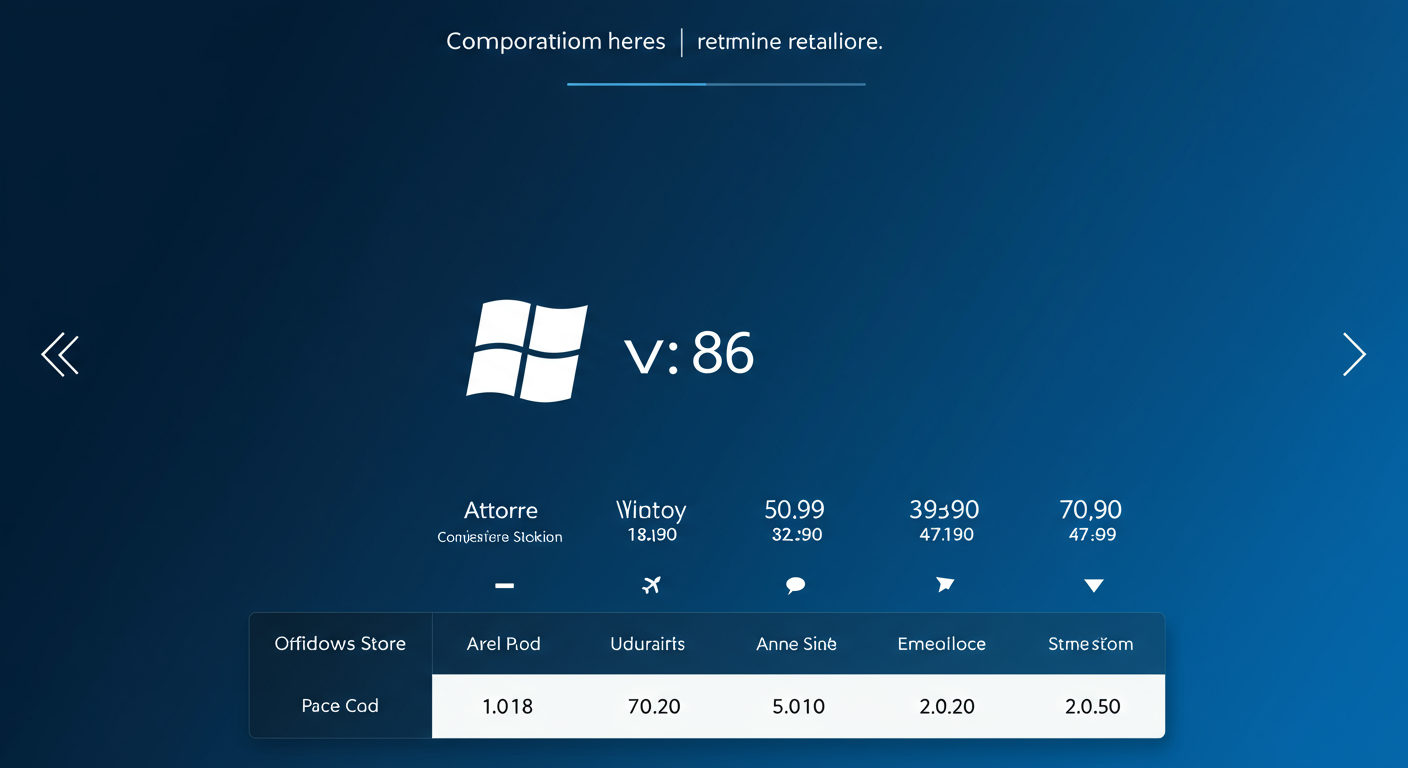Select the 2.0.50 cell
Viewport: 1408px width, 768px height.
click(x=1093, y=706)
